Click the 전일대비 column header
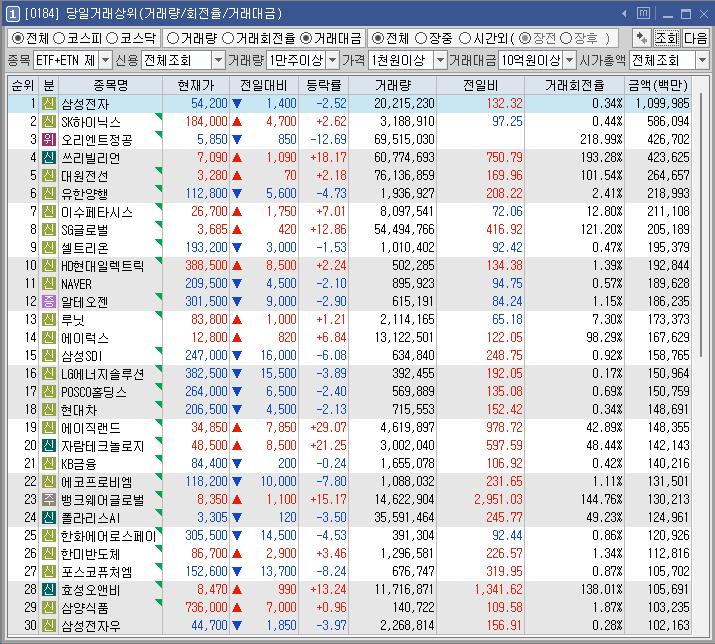 tap(264, 85)
